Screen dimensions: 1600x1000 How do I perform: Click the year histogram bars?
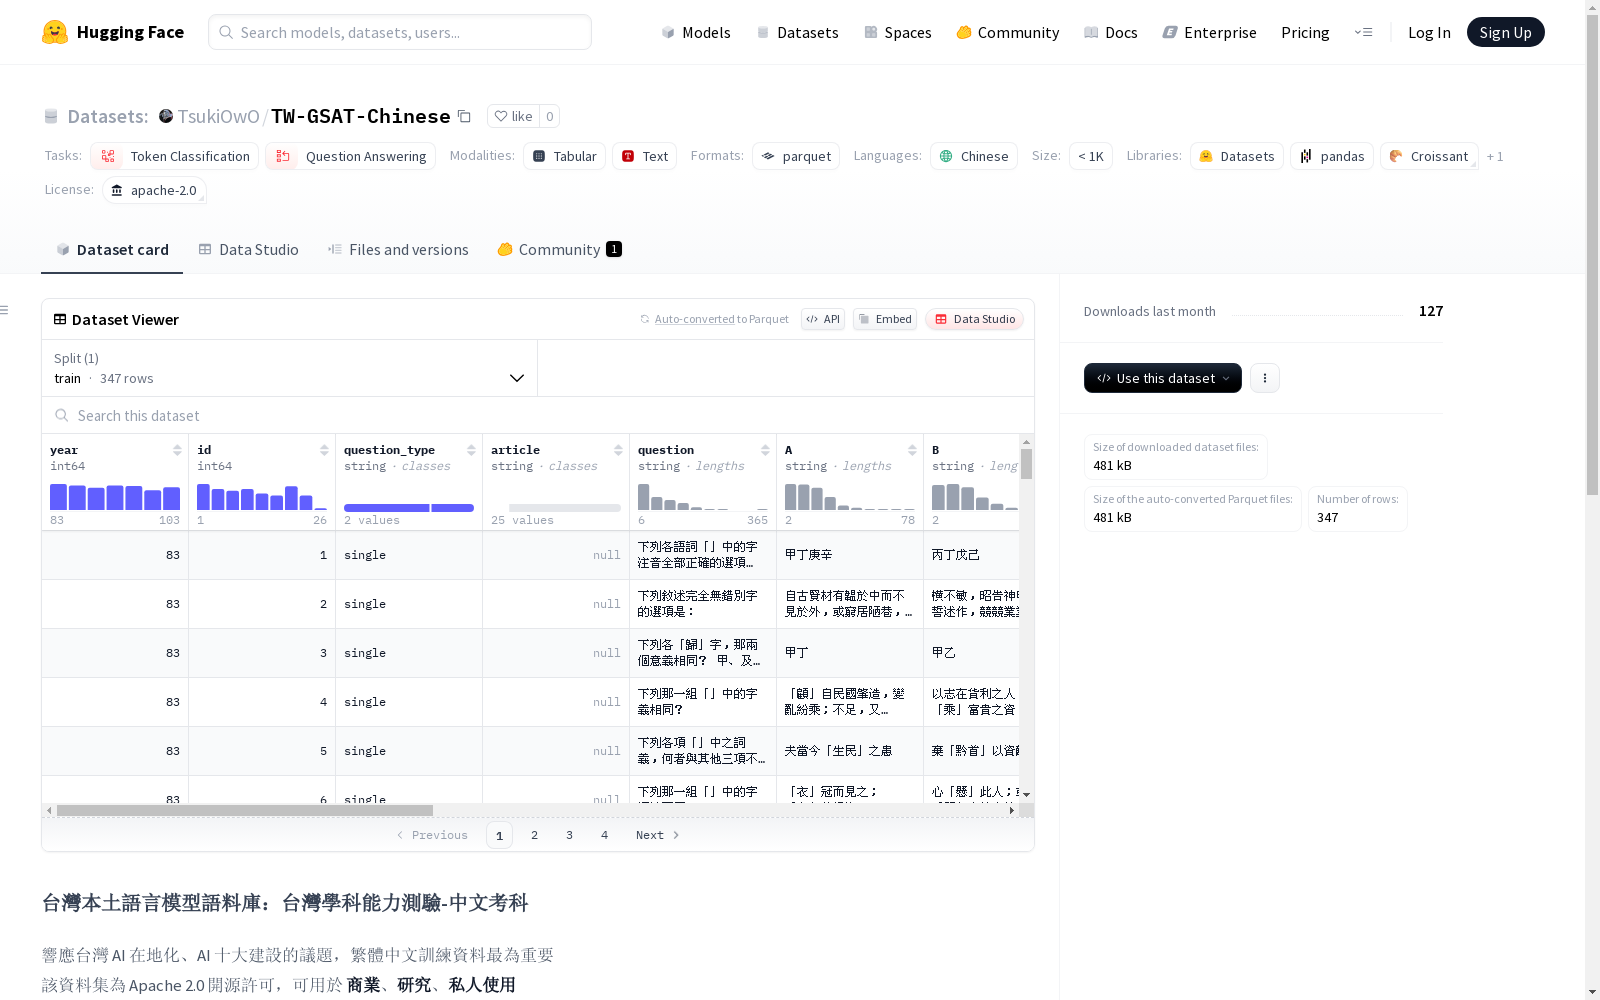click(115, 497)
